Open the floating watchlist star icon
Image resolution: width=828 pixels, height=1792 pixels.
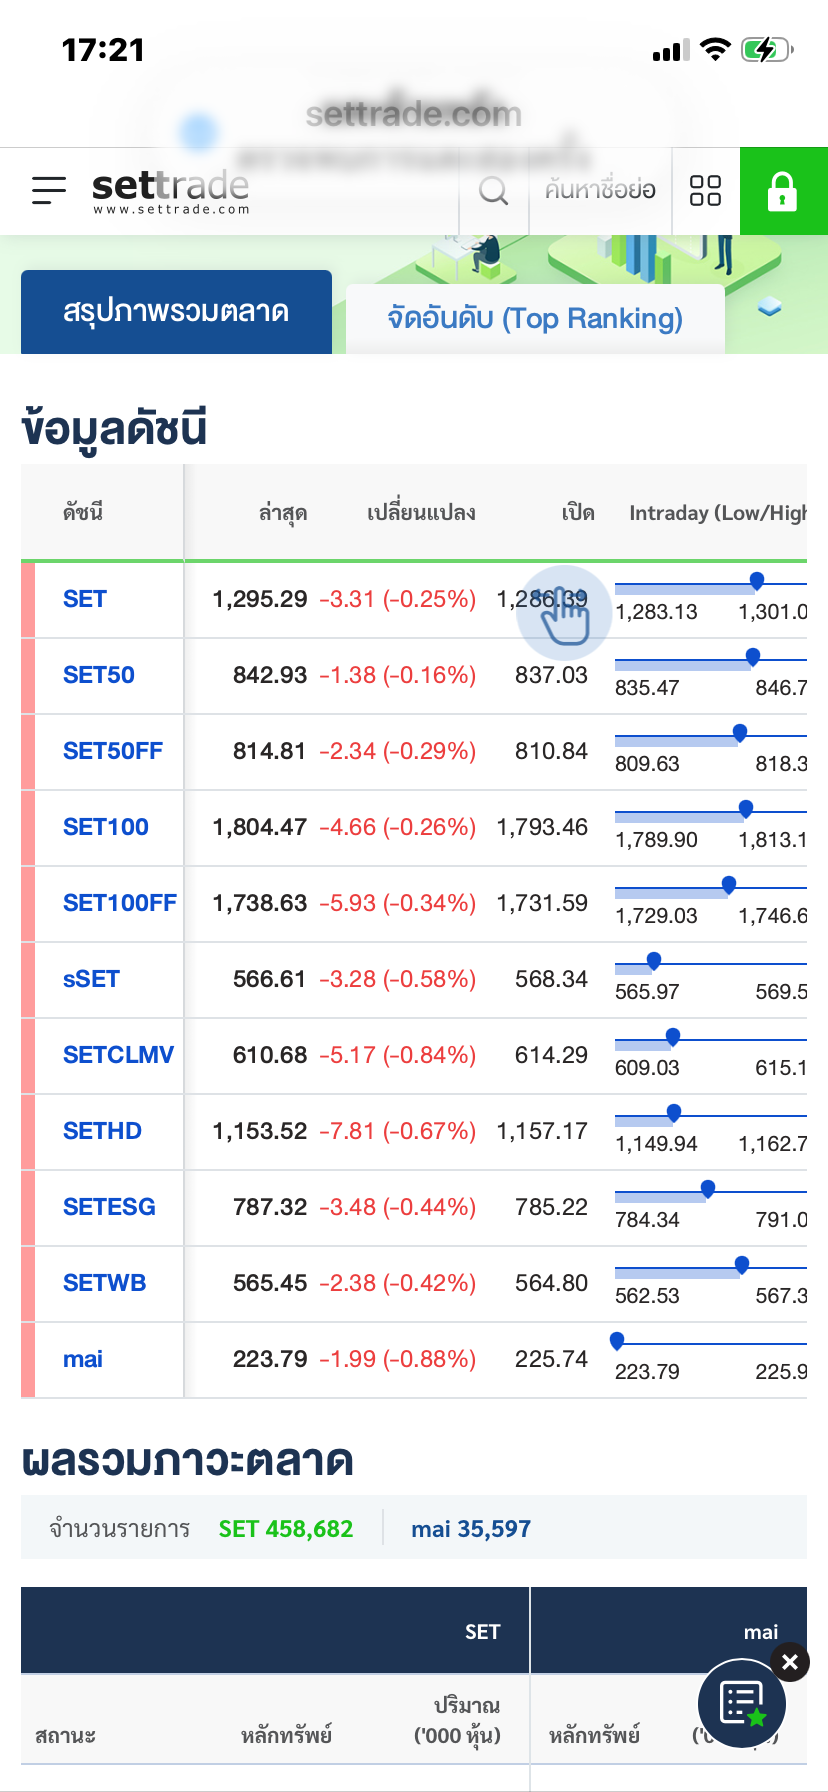pyautogui.click(x=741, y=1703)
